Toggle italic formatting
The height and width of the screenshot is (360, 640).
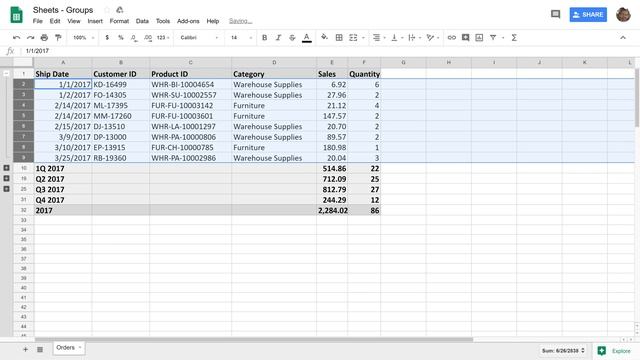(278, 38)
